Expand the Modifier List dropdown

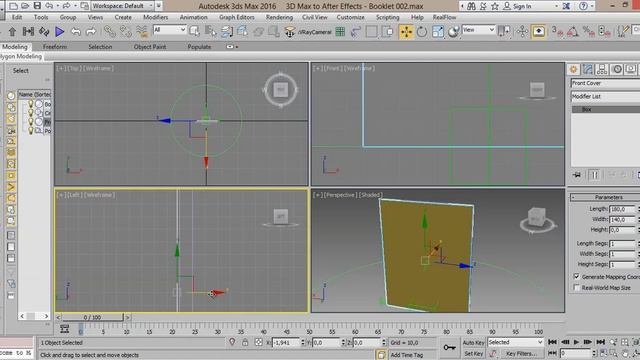[605, 96]
